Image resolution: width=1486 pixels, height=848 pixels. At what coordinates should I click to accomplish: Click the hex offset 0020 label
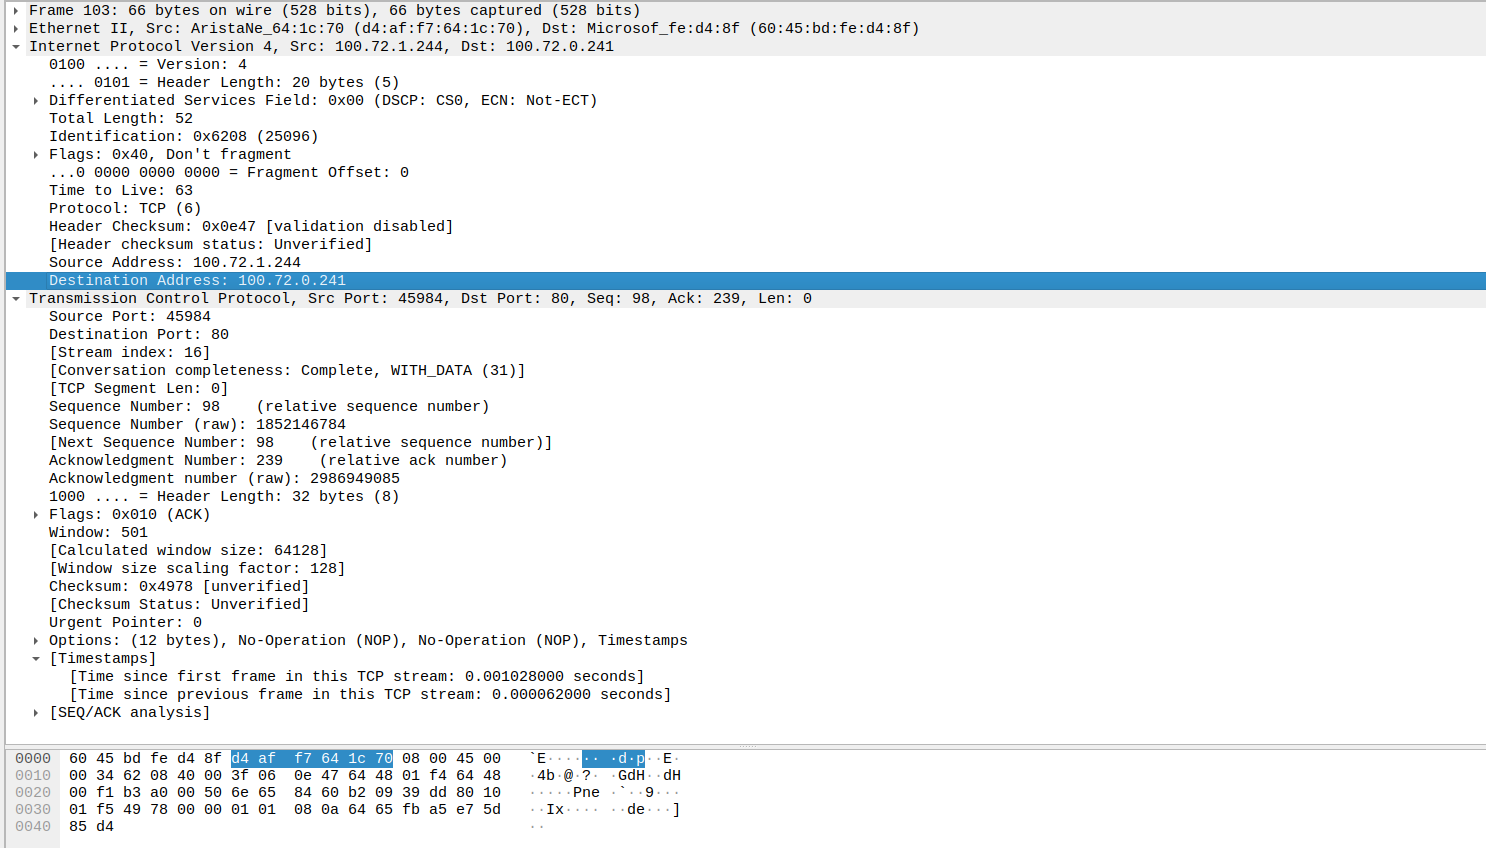[x=33, y=792]
